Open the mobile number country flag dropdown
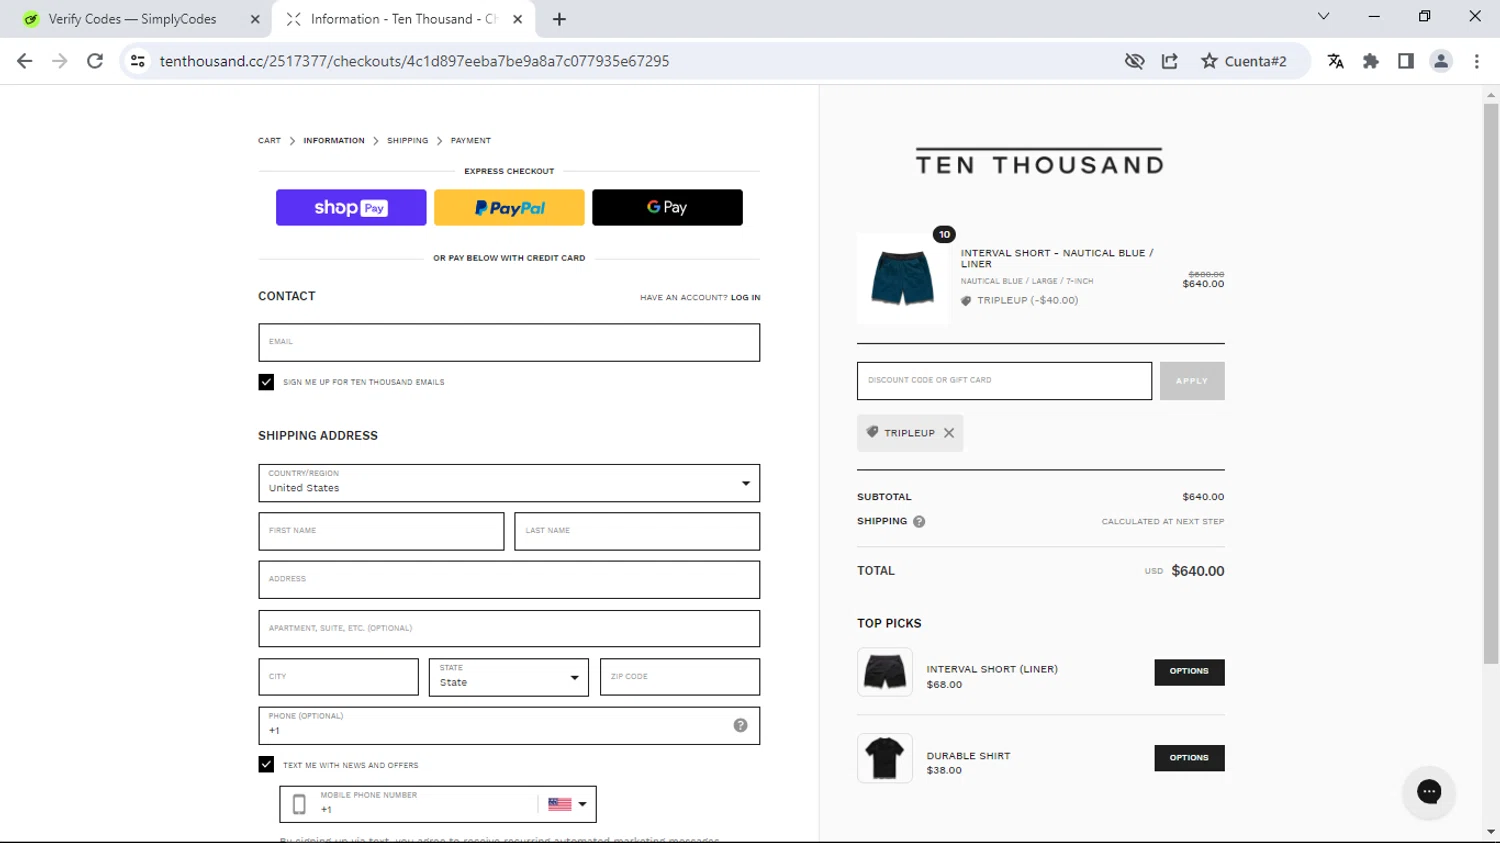1500x843 pixels. tap(567, 804)
